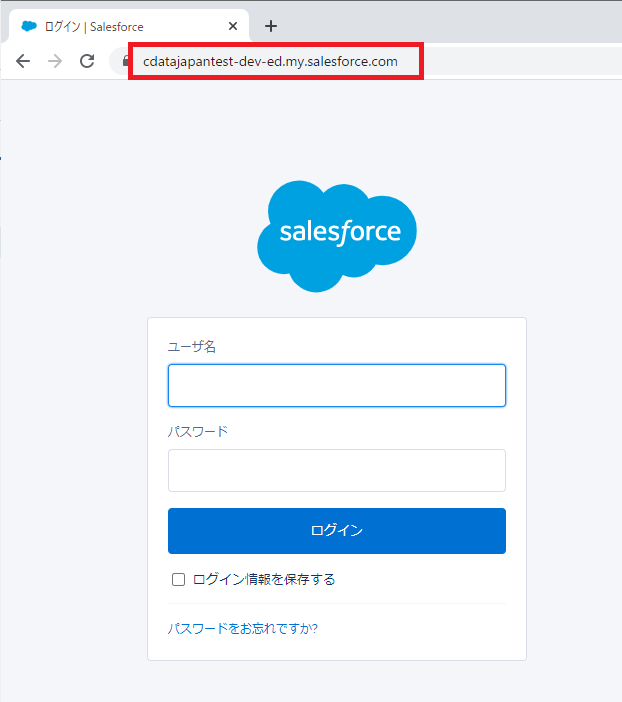Focus the パスワード input field
This screenshot has height=702, width=622.
337,470
